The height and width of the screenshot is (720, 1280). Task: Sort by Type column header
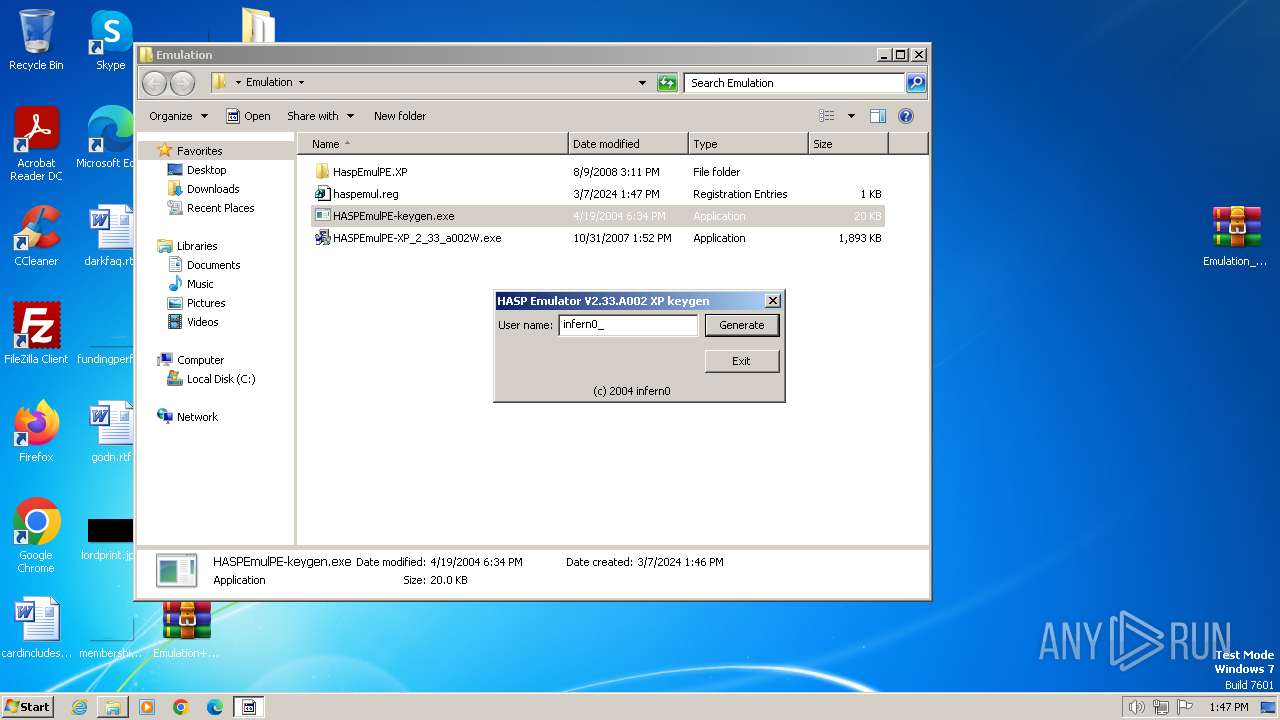(x=748, y=144)
